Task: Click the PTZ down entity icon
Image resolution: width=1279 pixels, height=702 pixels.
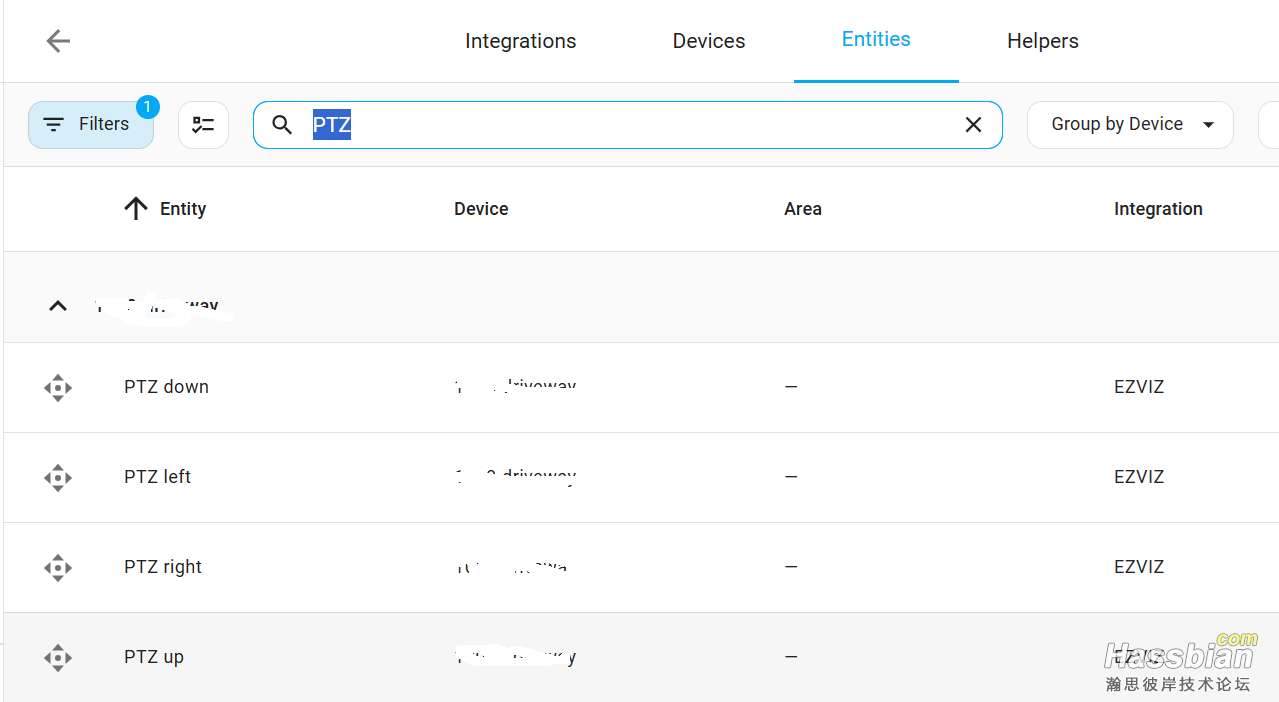Action: point(58,388)
